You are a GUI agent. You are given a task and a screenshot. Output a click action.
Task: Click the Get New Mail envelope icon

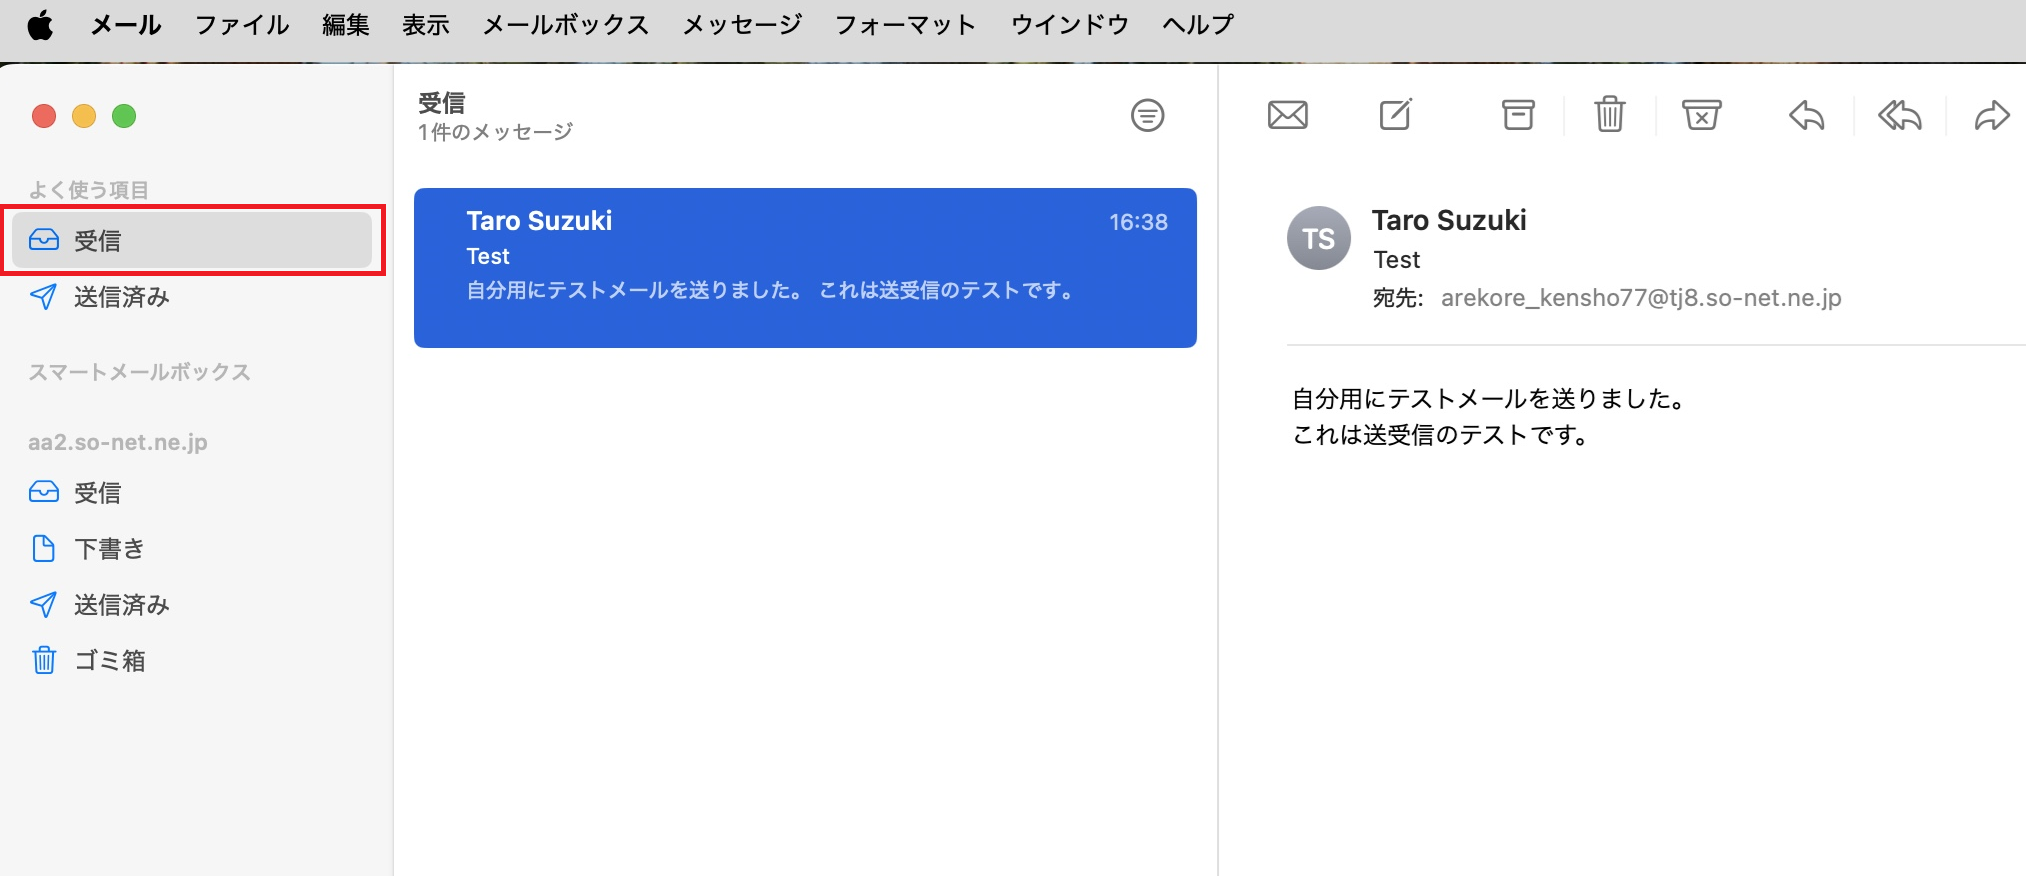pos(1287,116)
